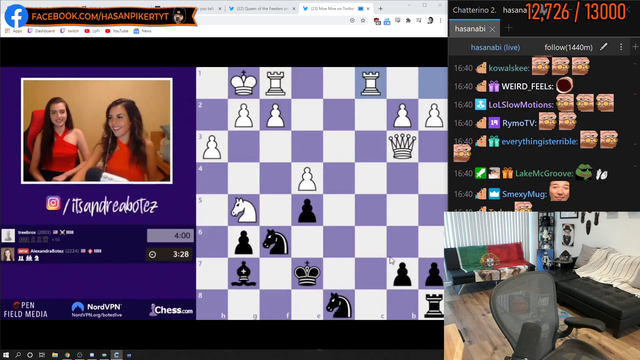Click the black knight next to the white knight
The height and width of the screenshot is (360, 640).
pyautogui.click(x=276, y=242)
